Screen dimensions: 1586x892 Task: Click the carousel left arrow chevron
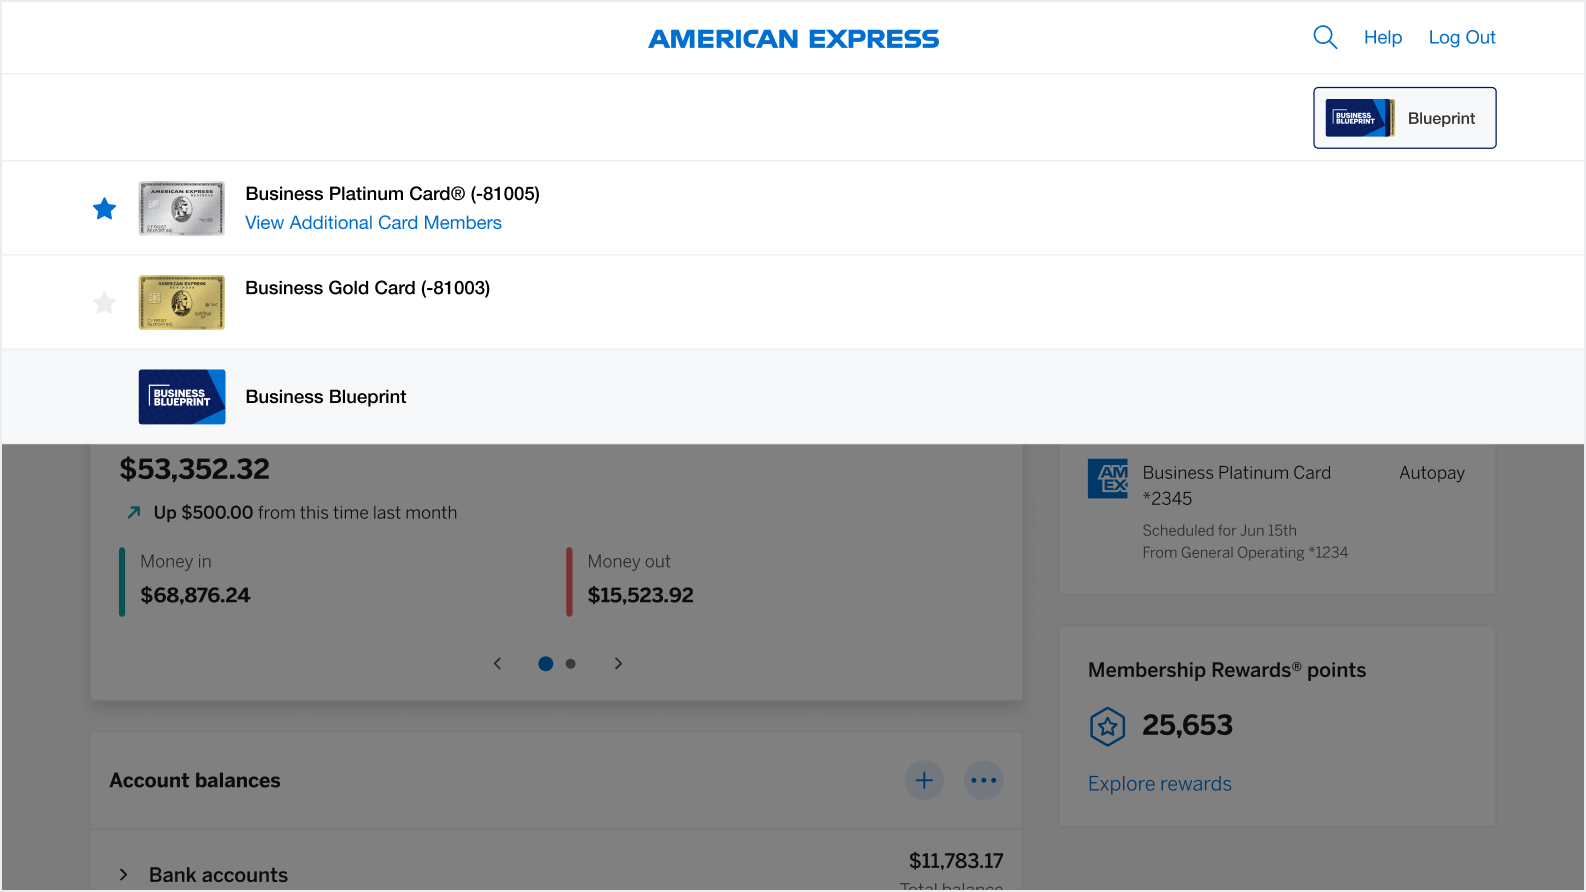click(497, 663)
